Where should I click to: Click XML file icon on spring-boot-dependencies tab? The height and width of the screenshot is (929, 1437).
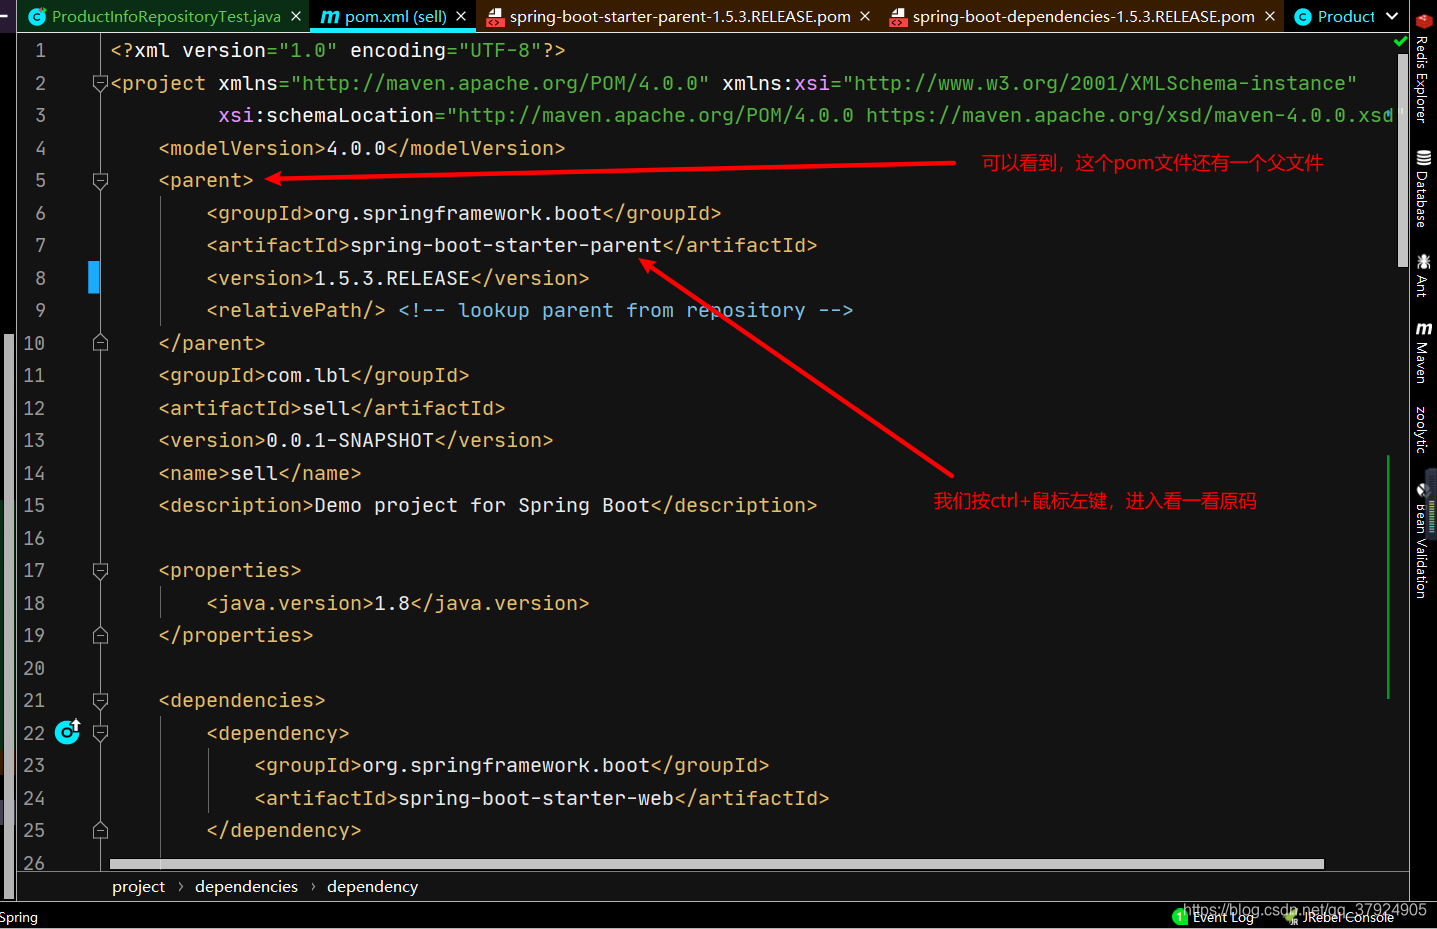(x=898, y=17)
